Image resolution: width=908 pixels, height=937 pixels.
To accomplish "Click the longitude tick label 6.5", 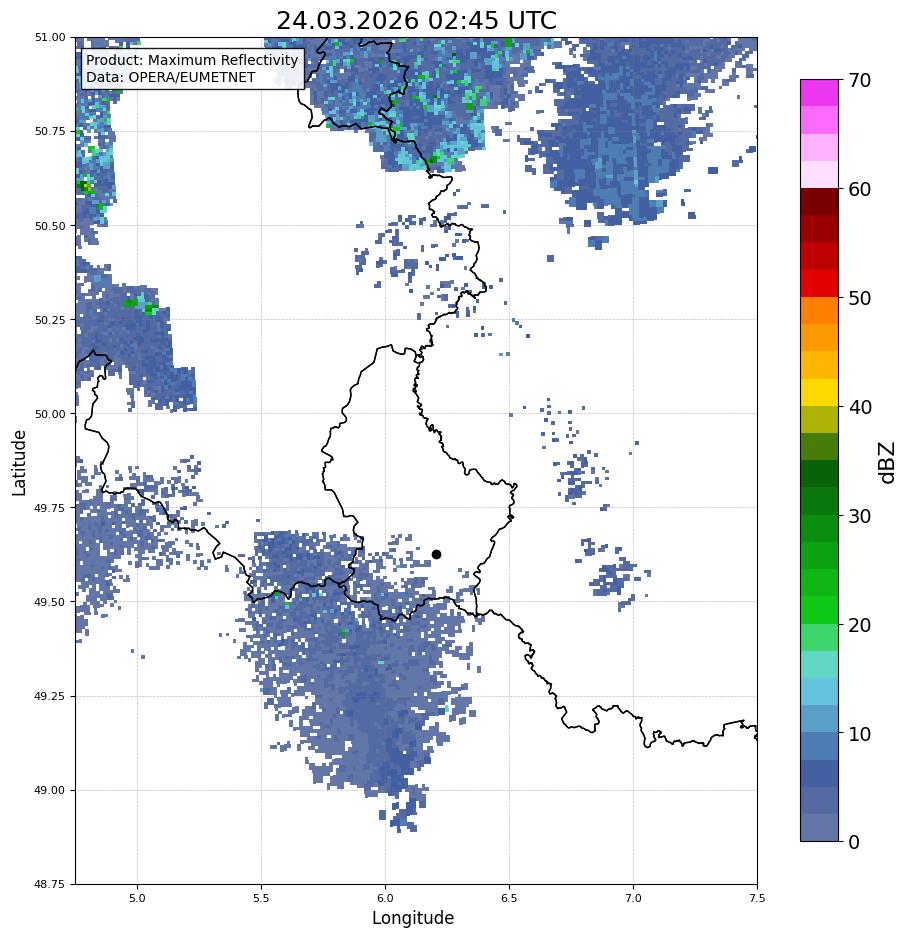I will coord(509,898).
